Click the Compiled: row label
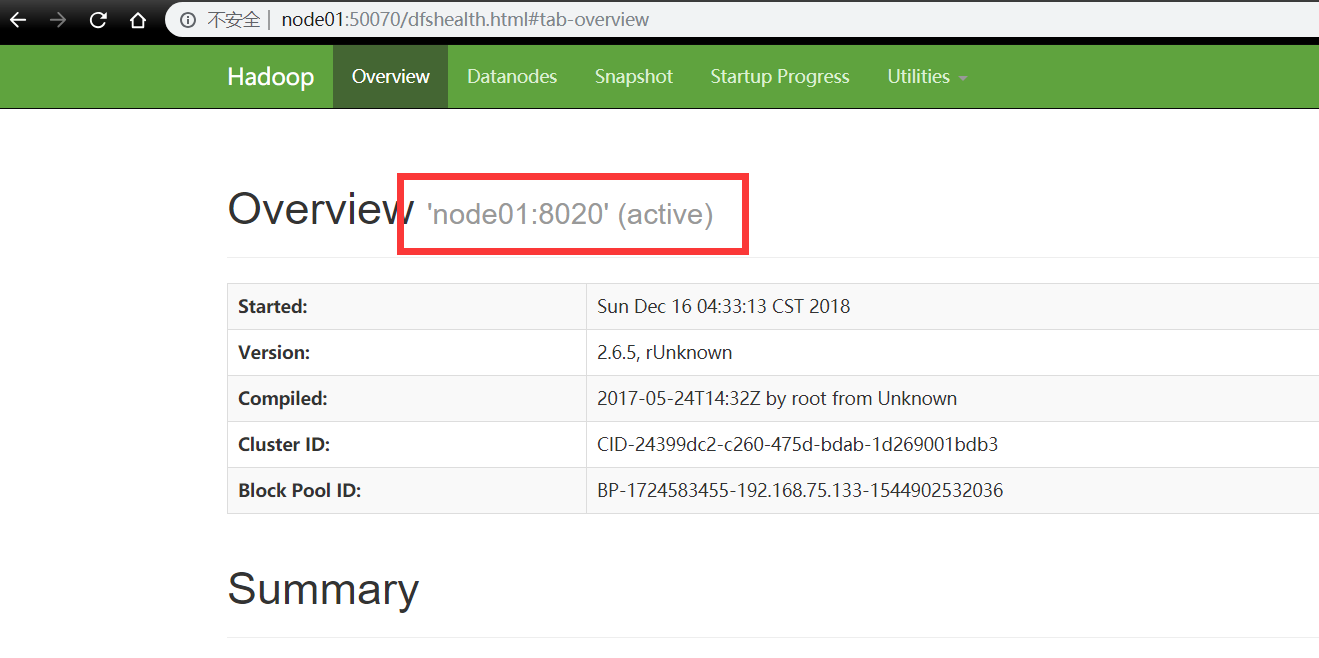This screenshot has height=658, width=1319. (x=283, y=399)
